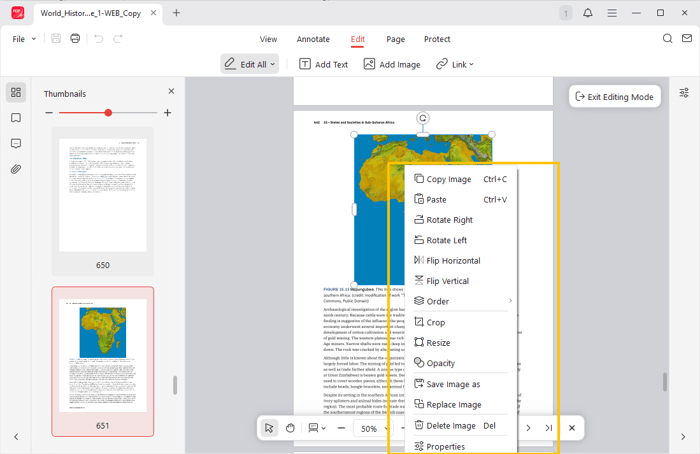Open the properties settings sliders icon
This screenshot has height=454, width=700.
pos(684,93)
